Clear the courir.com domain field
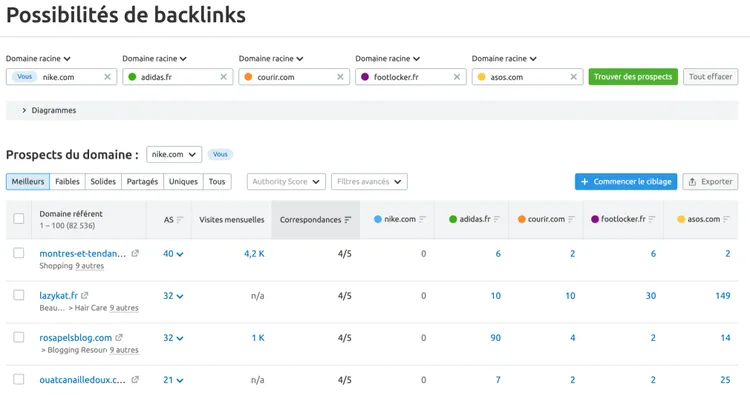The image size is (750, 395). 340,77
